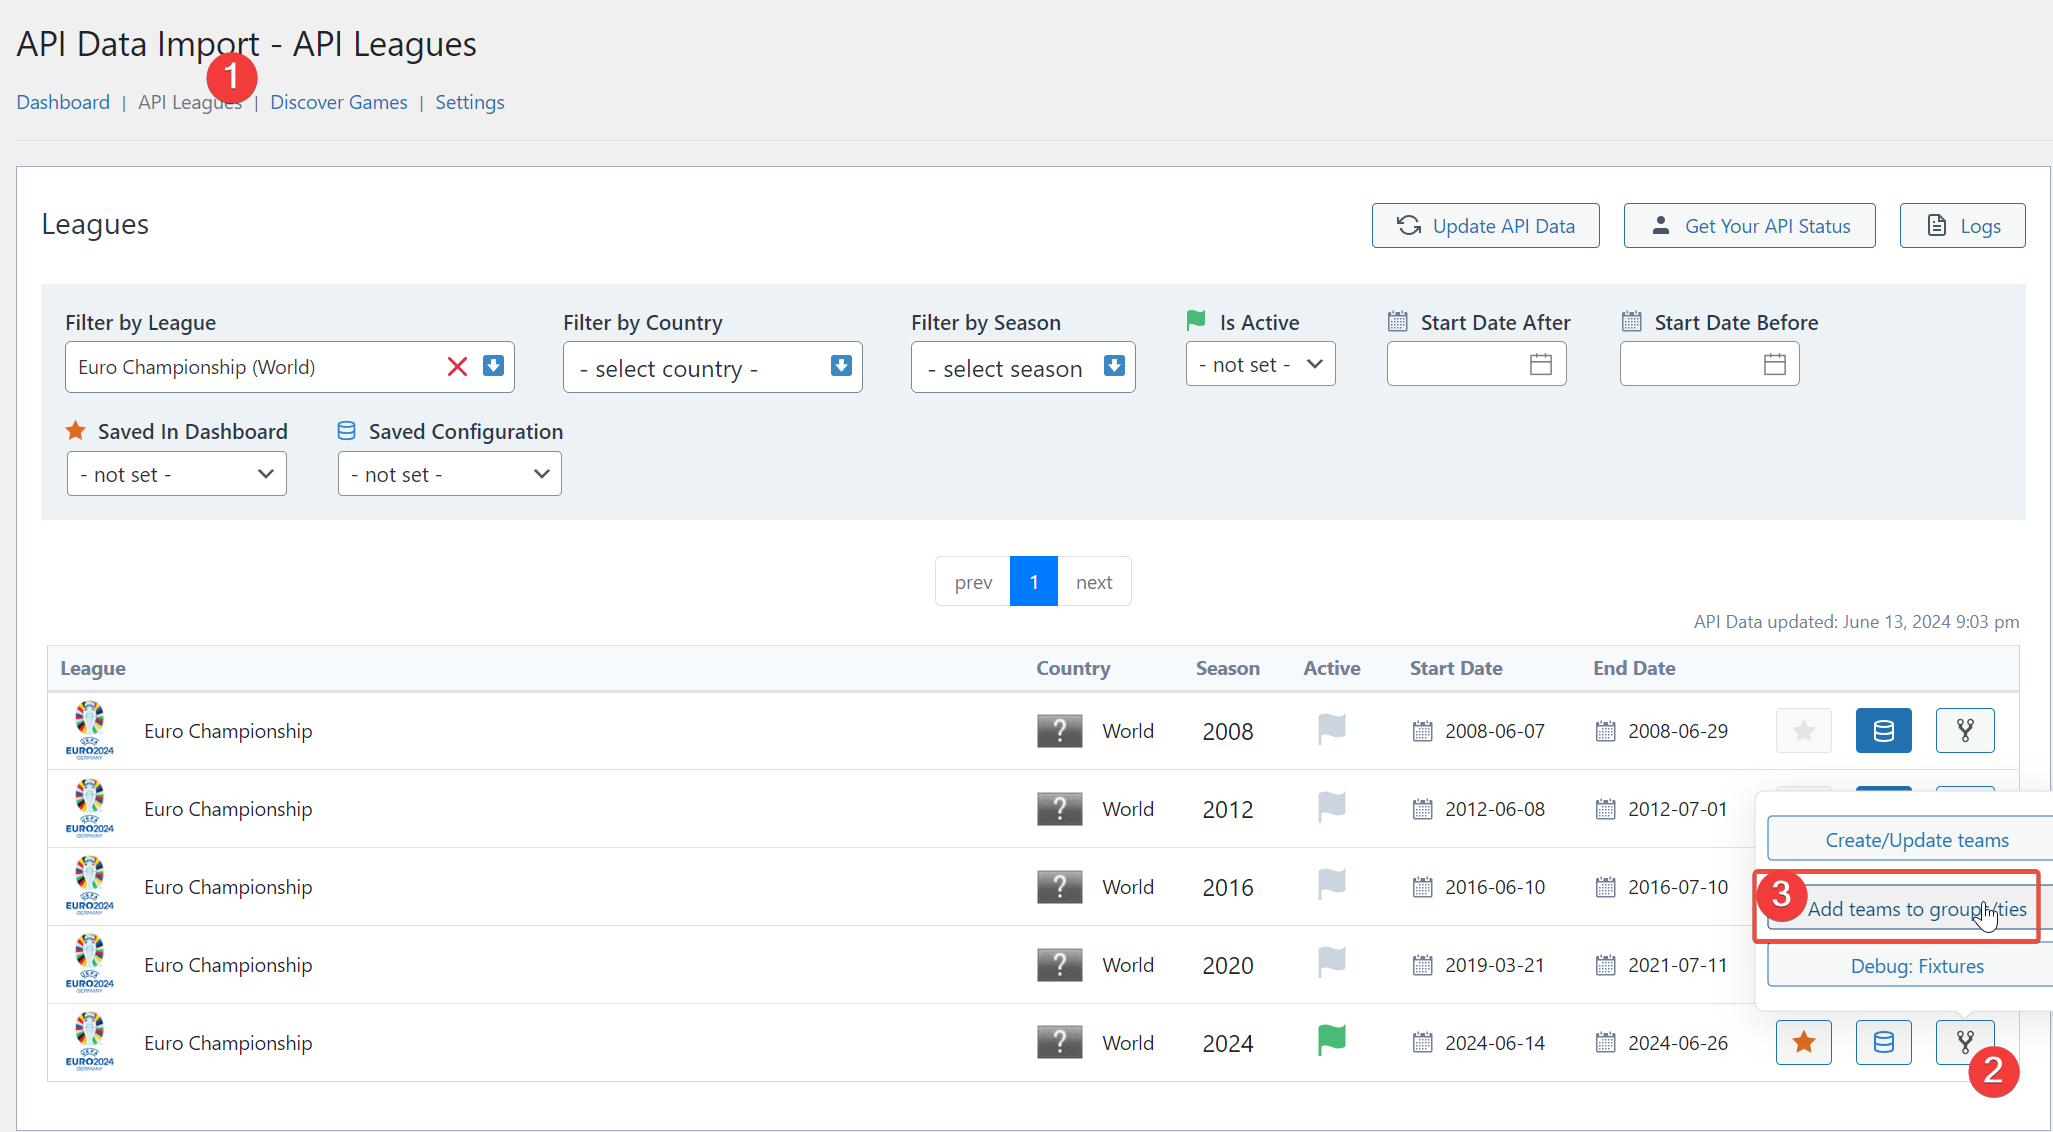Select page 1 in pagination
2053x1132 pixels.
click(x=1034, y=582)
